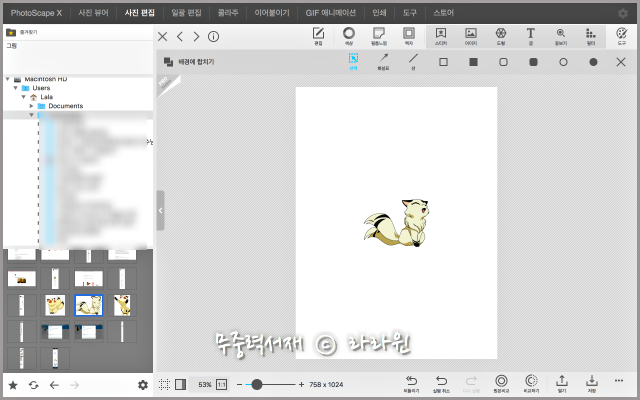The height and width of the screenshot is (400, 640).
Task: Select the Users folder
Action: [x=41, y=88]
